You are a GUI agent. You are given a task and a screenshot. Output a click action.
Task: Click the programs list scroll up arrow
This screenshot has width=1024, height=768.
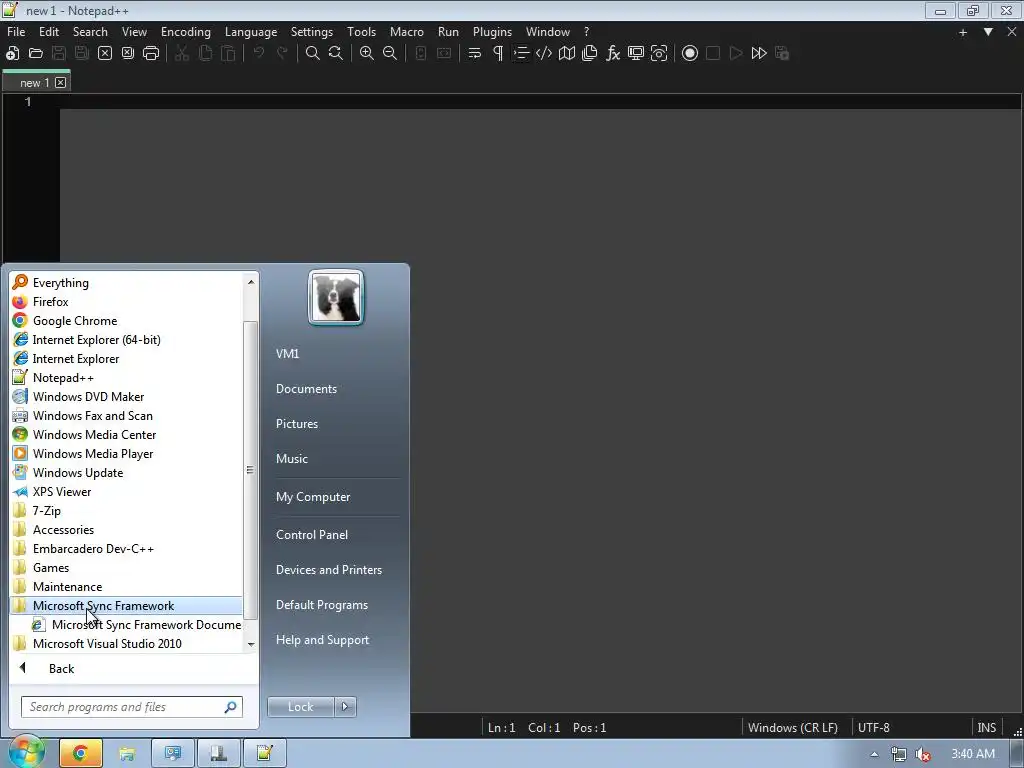coord(251,281)
